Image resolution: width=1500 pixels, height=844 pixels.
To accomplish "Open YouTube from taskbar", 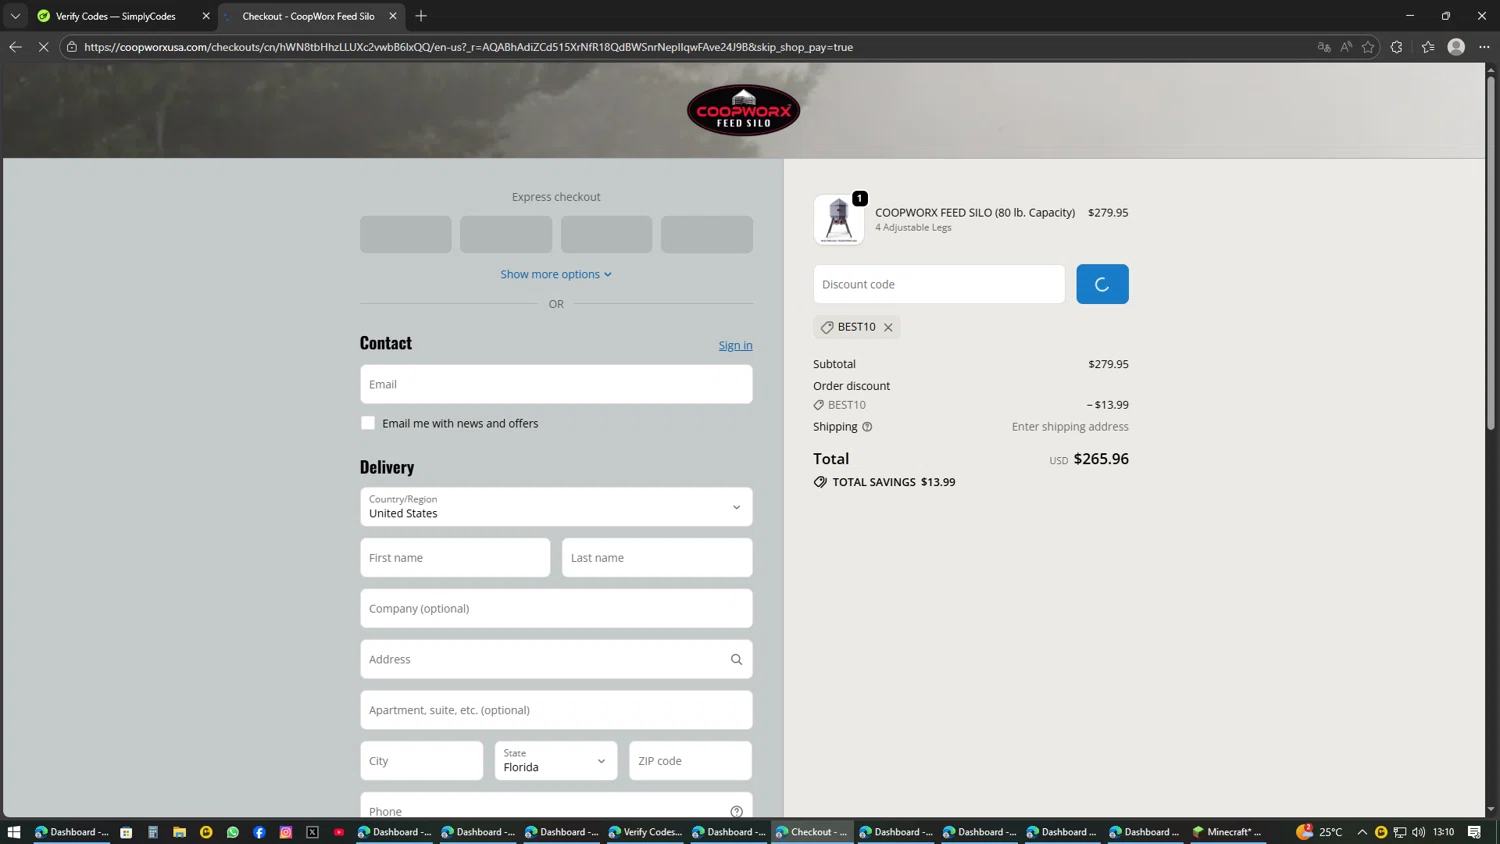I will coord(339,832).
